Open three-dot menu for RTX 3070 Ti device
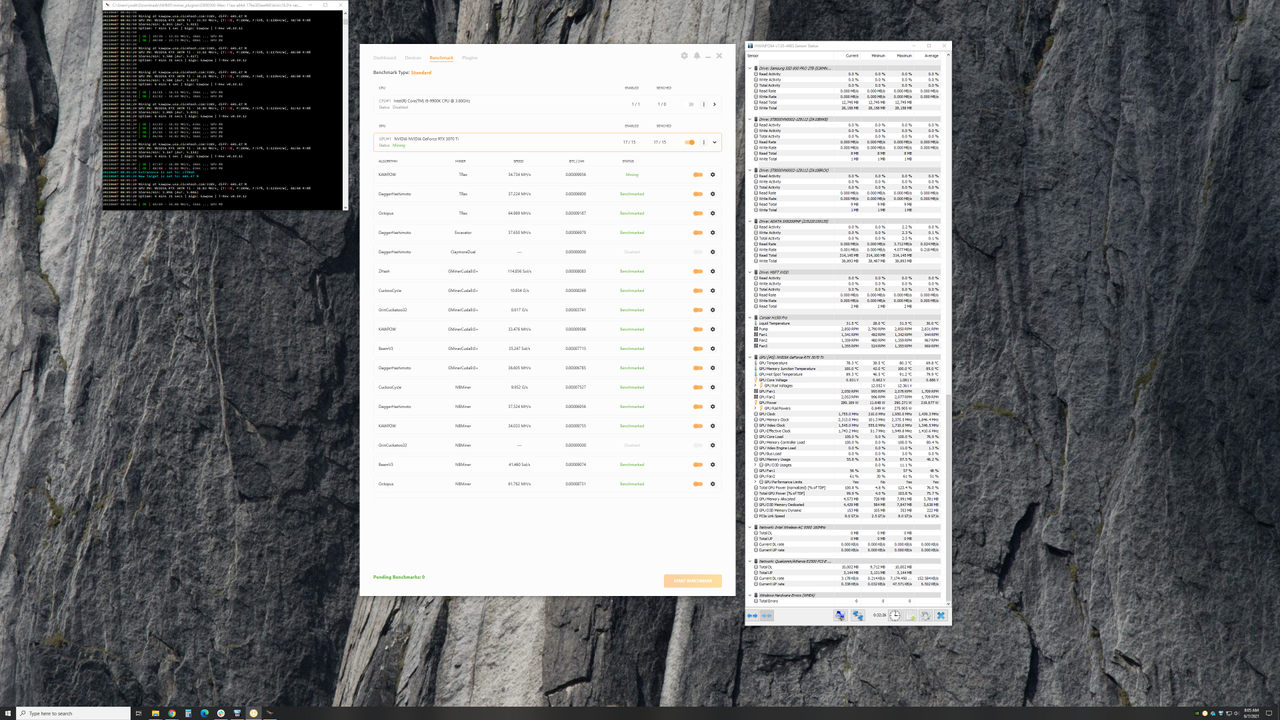 coord(703,142)
